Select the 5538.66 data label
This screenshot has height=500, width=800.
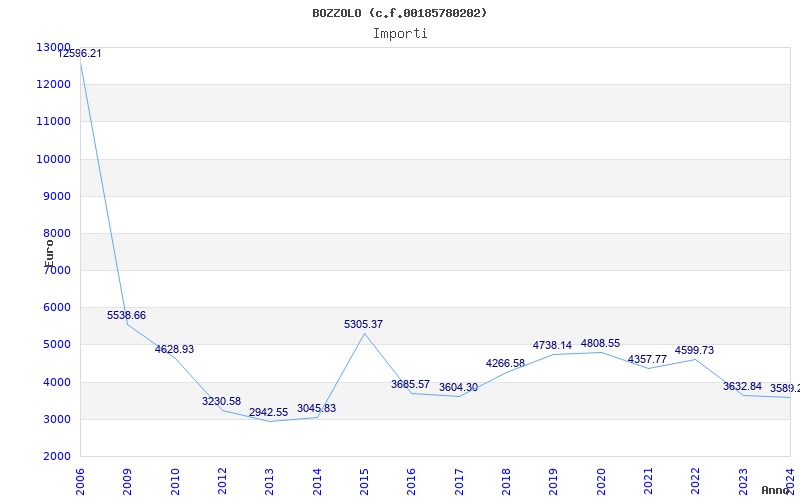tap(127, 315)
